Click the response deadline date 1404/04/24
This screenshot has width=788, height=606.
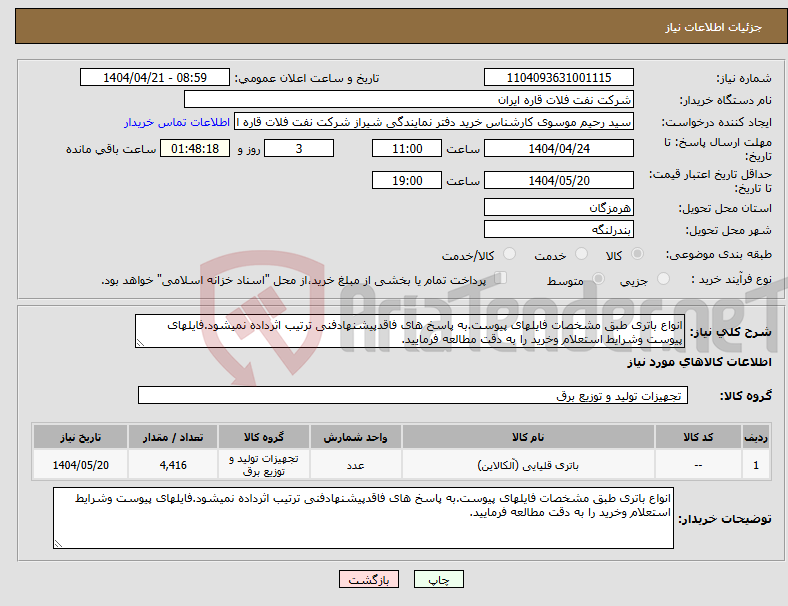click(x=559, y=148)
